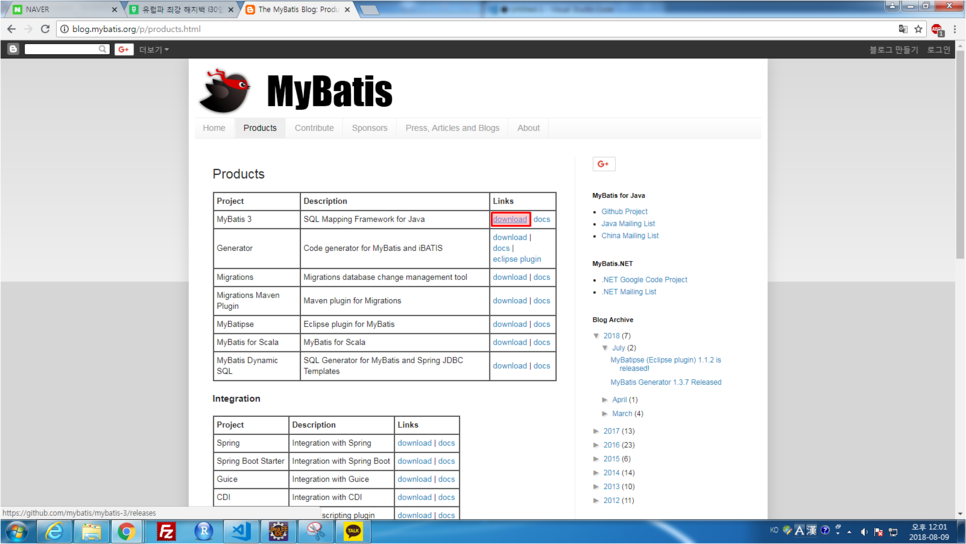Click 블로그 만들기 in the navbar

(893, 50)
